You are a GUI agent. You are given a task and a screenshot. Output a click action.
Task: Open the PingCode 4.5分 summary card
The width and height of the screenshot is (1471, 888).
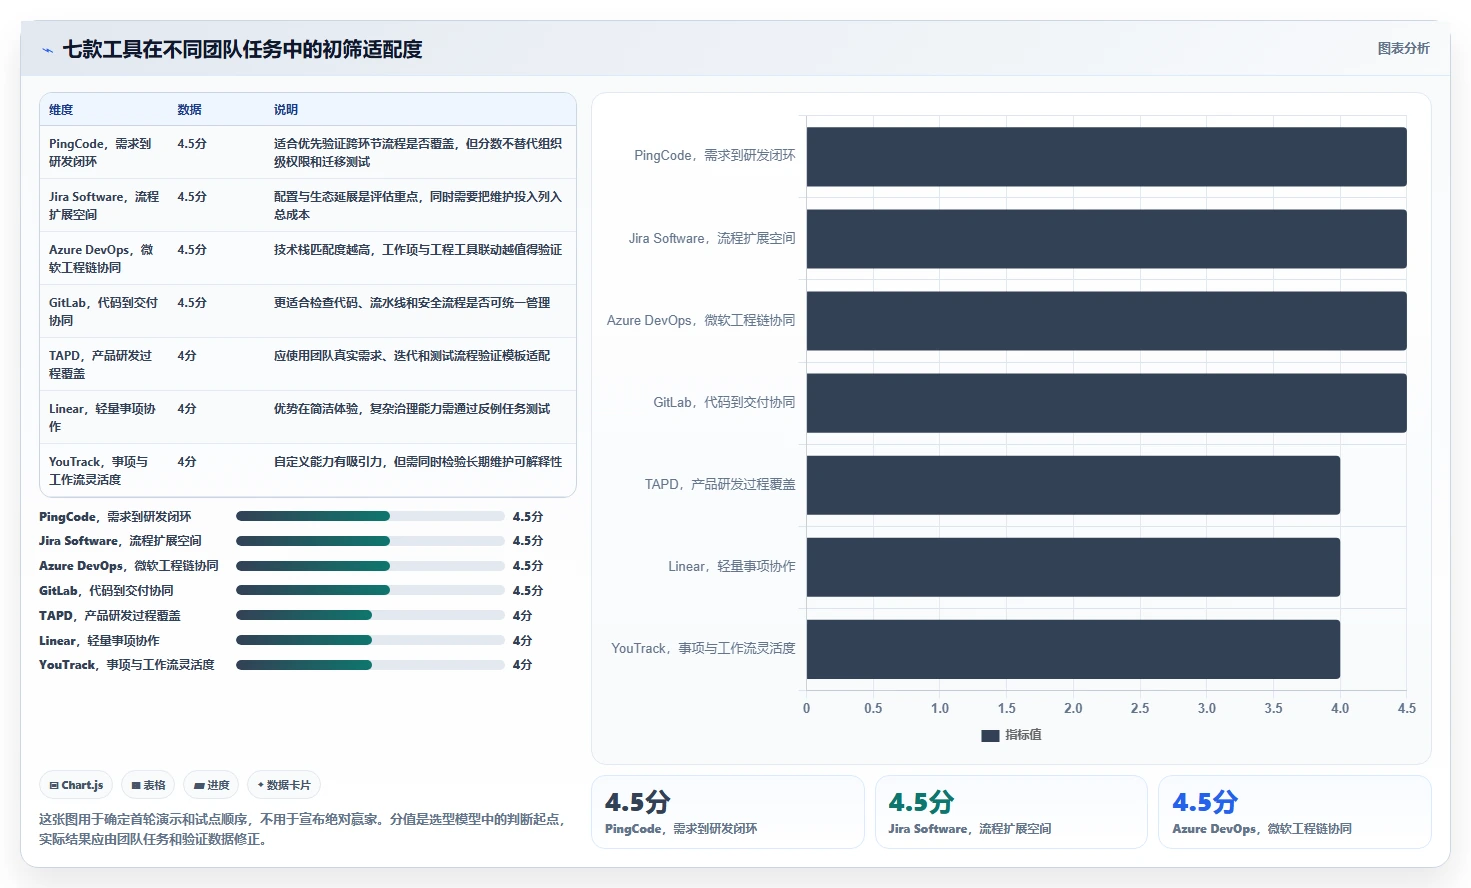coord(728,812)
